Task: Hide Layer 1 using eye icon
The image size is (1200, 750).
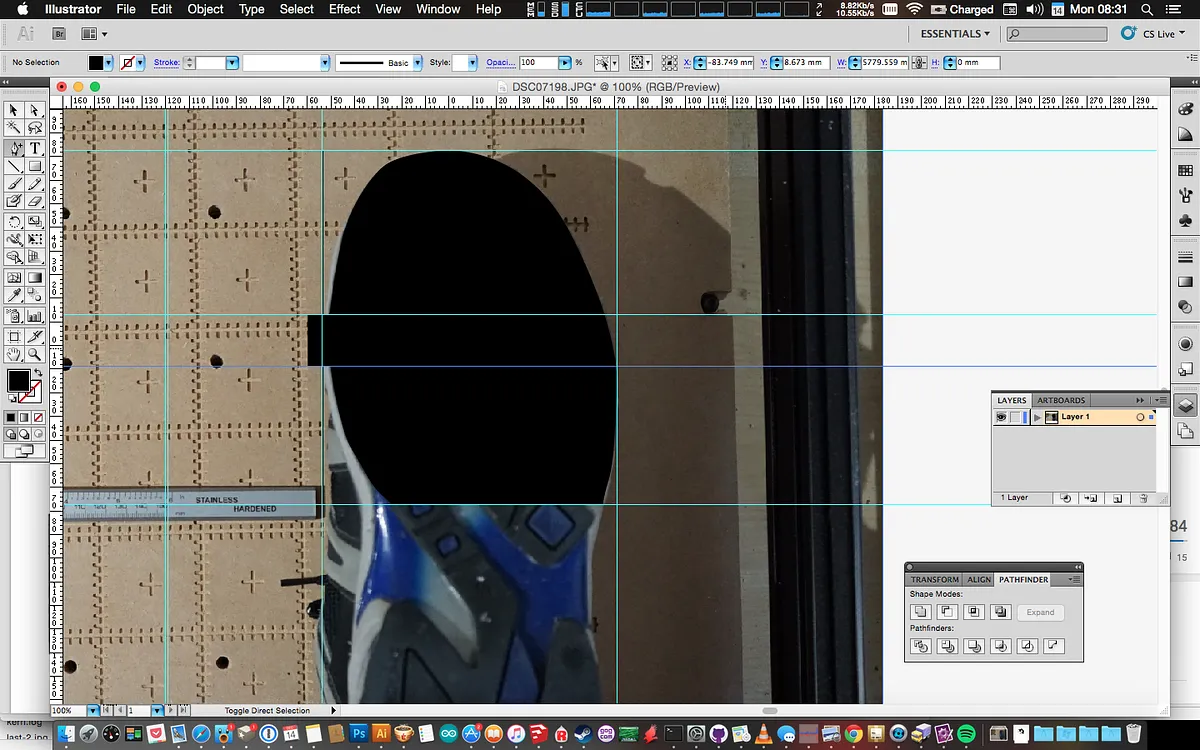Action: pyautogui.click(x=1000, y=417)
